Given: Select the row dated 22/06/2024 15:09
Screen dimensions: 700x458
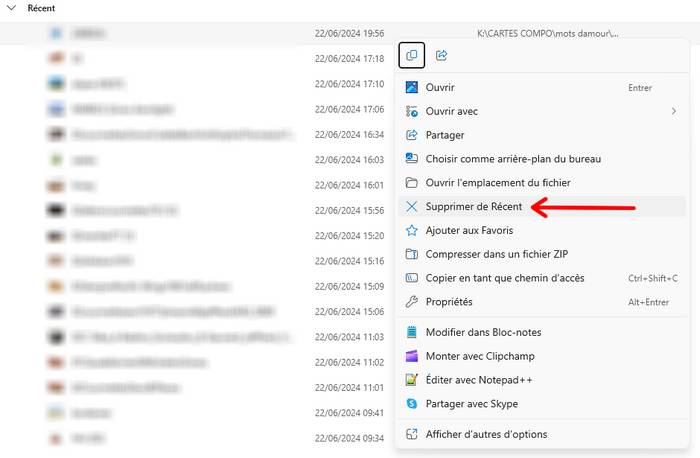Looking at the screenshot, I should [x=196, y=286].
